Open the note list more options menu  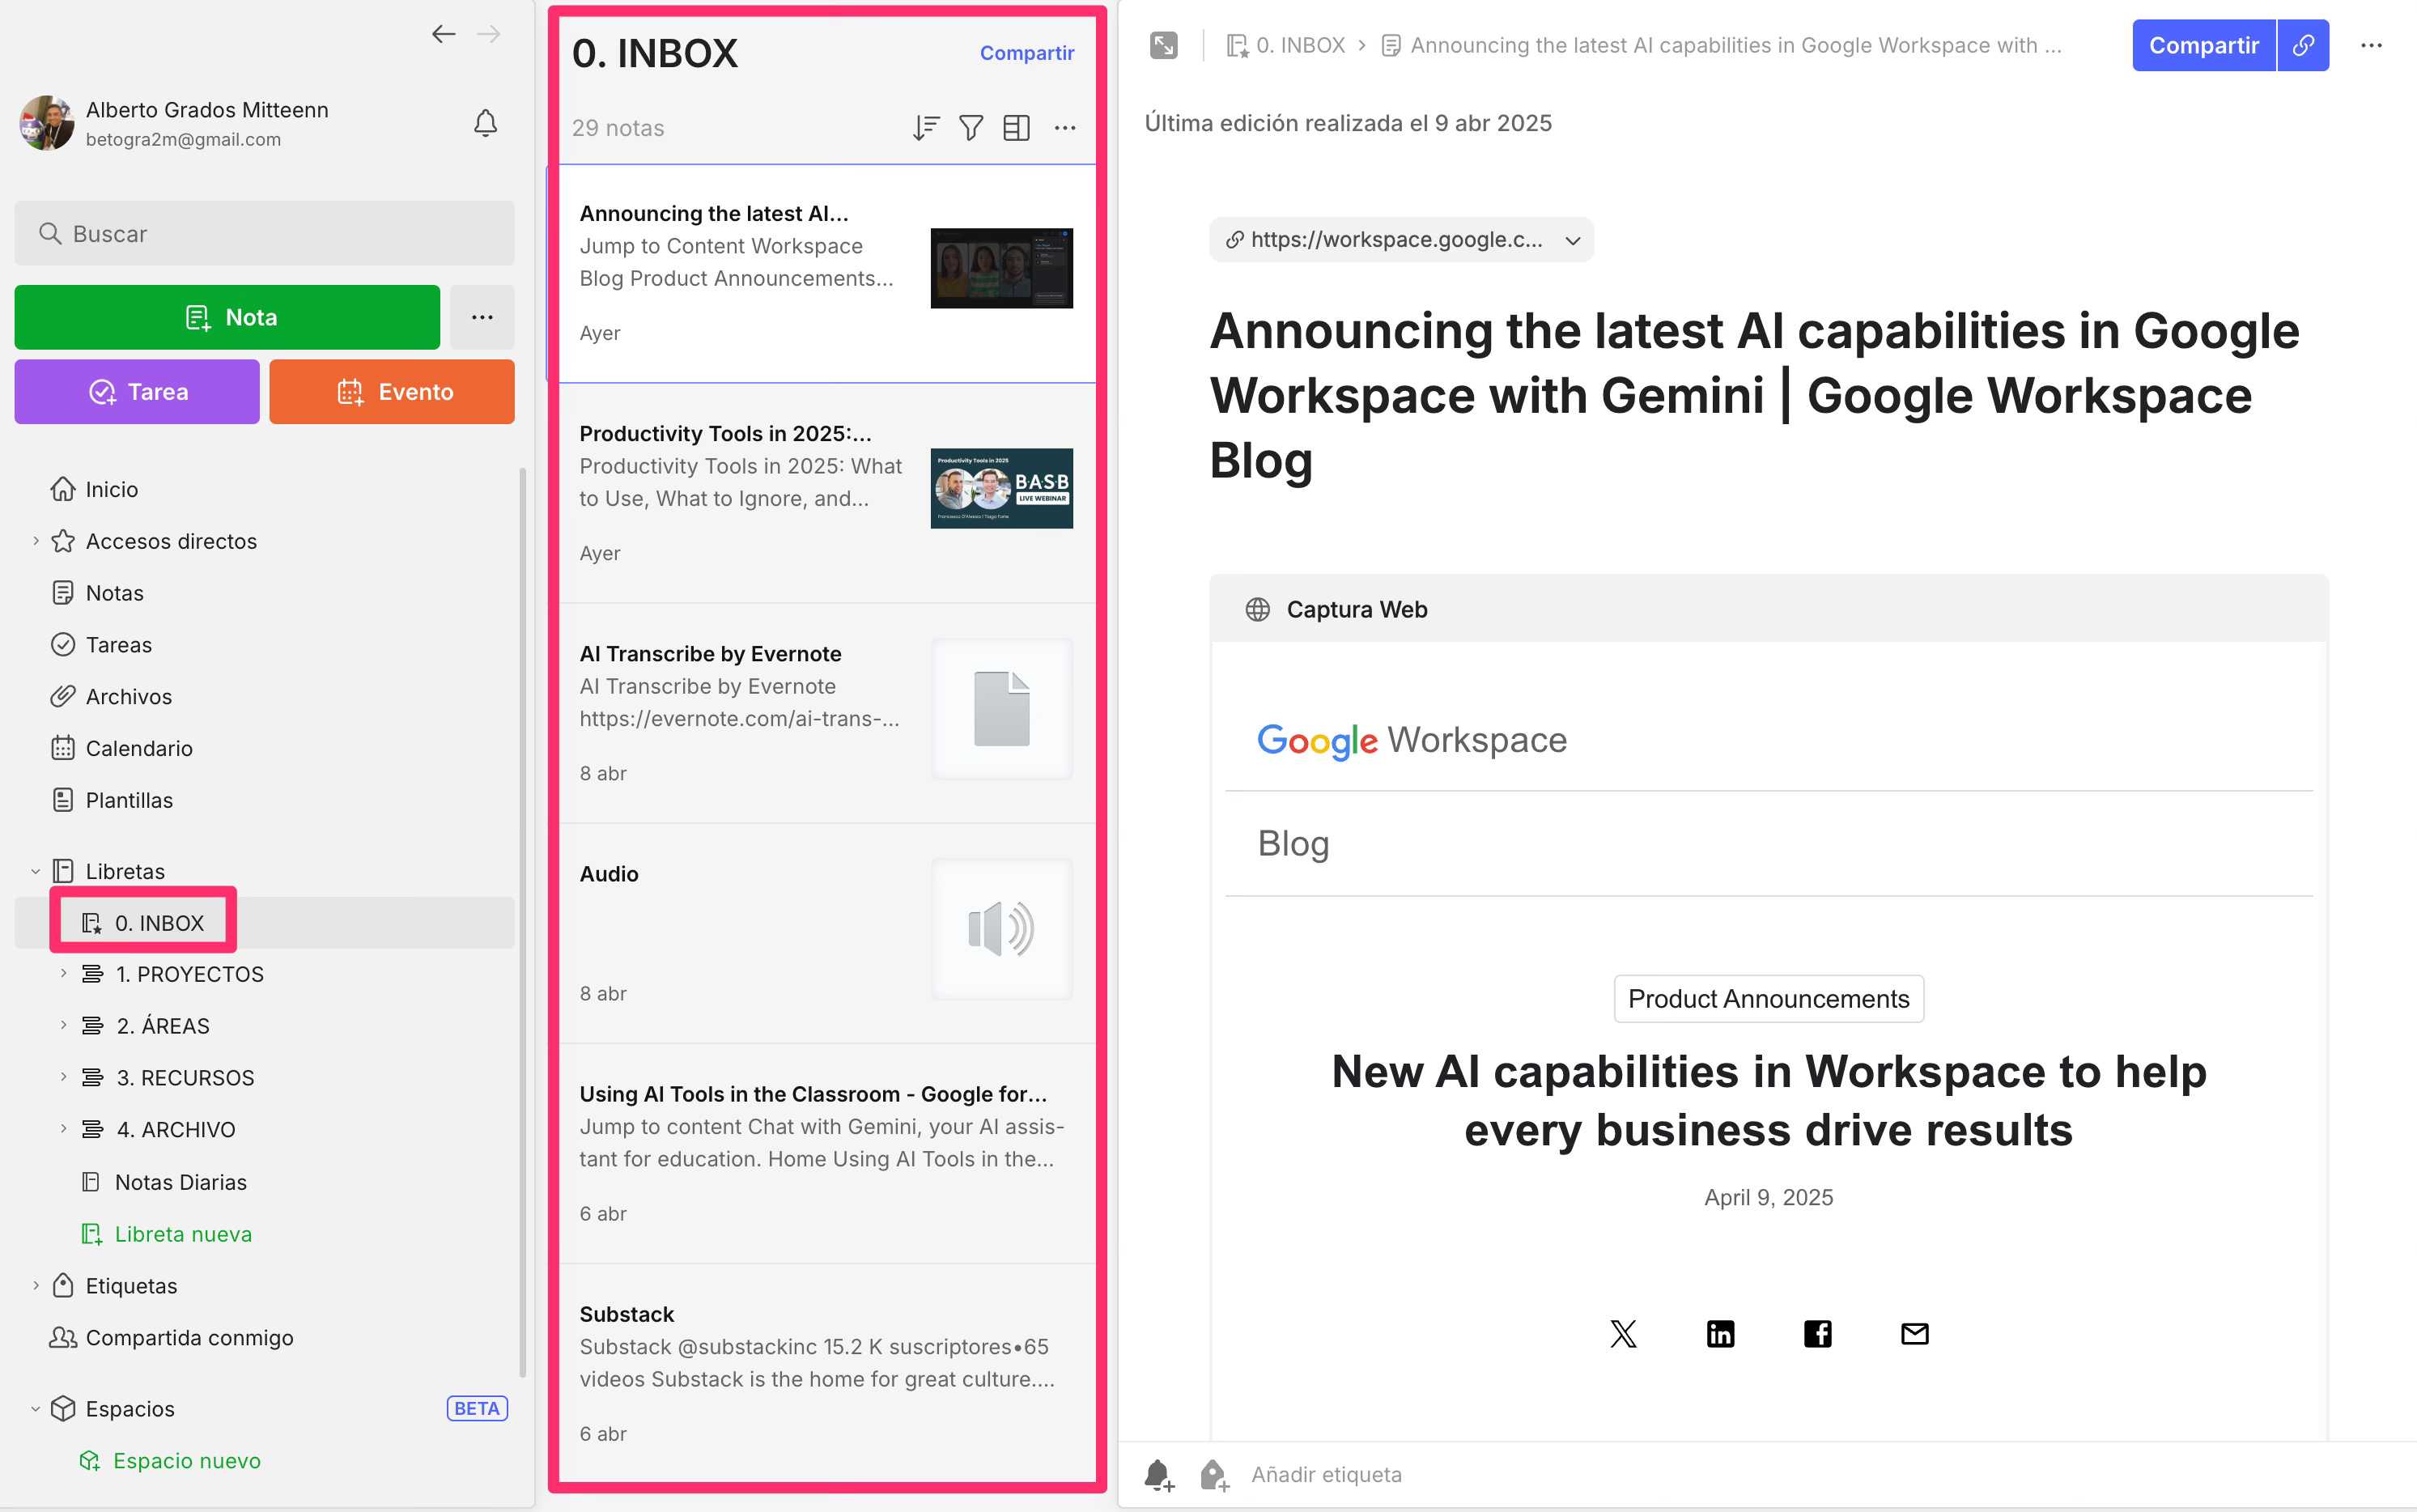click(x=1065, y=128)
